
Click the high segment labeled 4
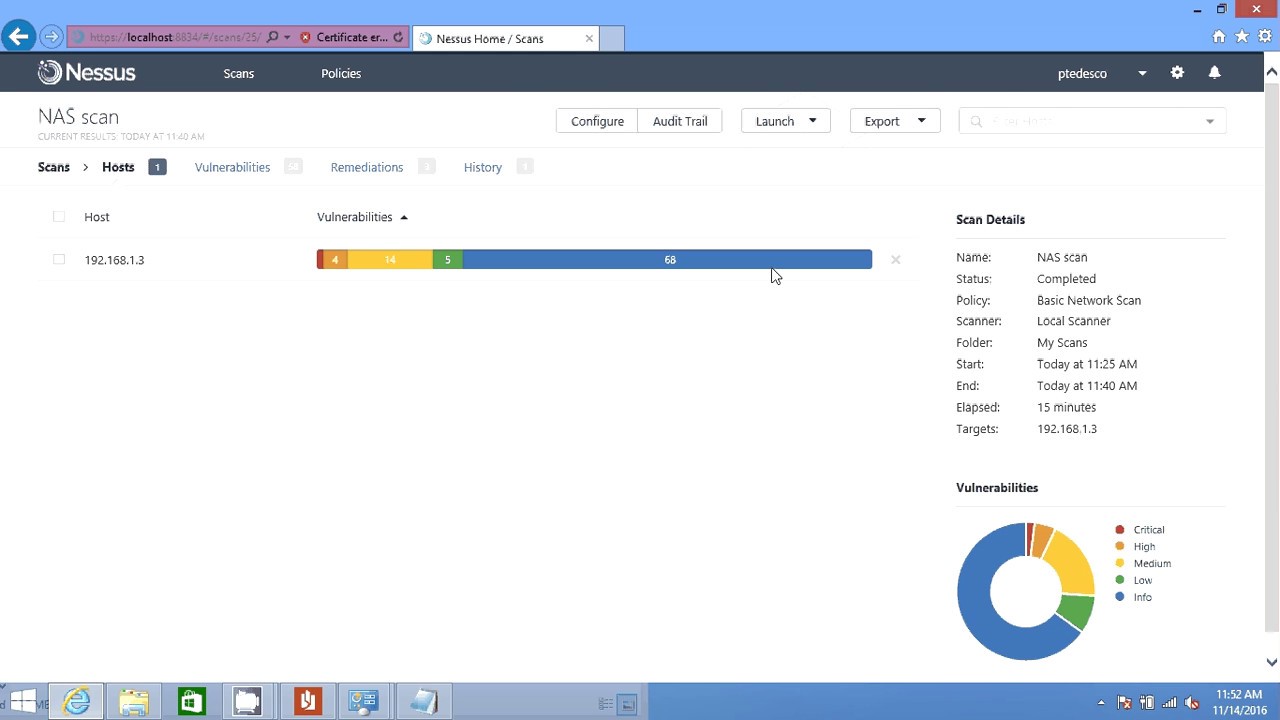tap(335, 260)
